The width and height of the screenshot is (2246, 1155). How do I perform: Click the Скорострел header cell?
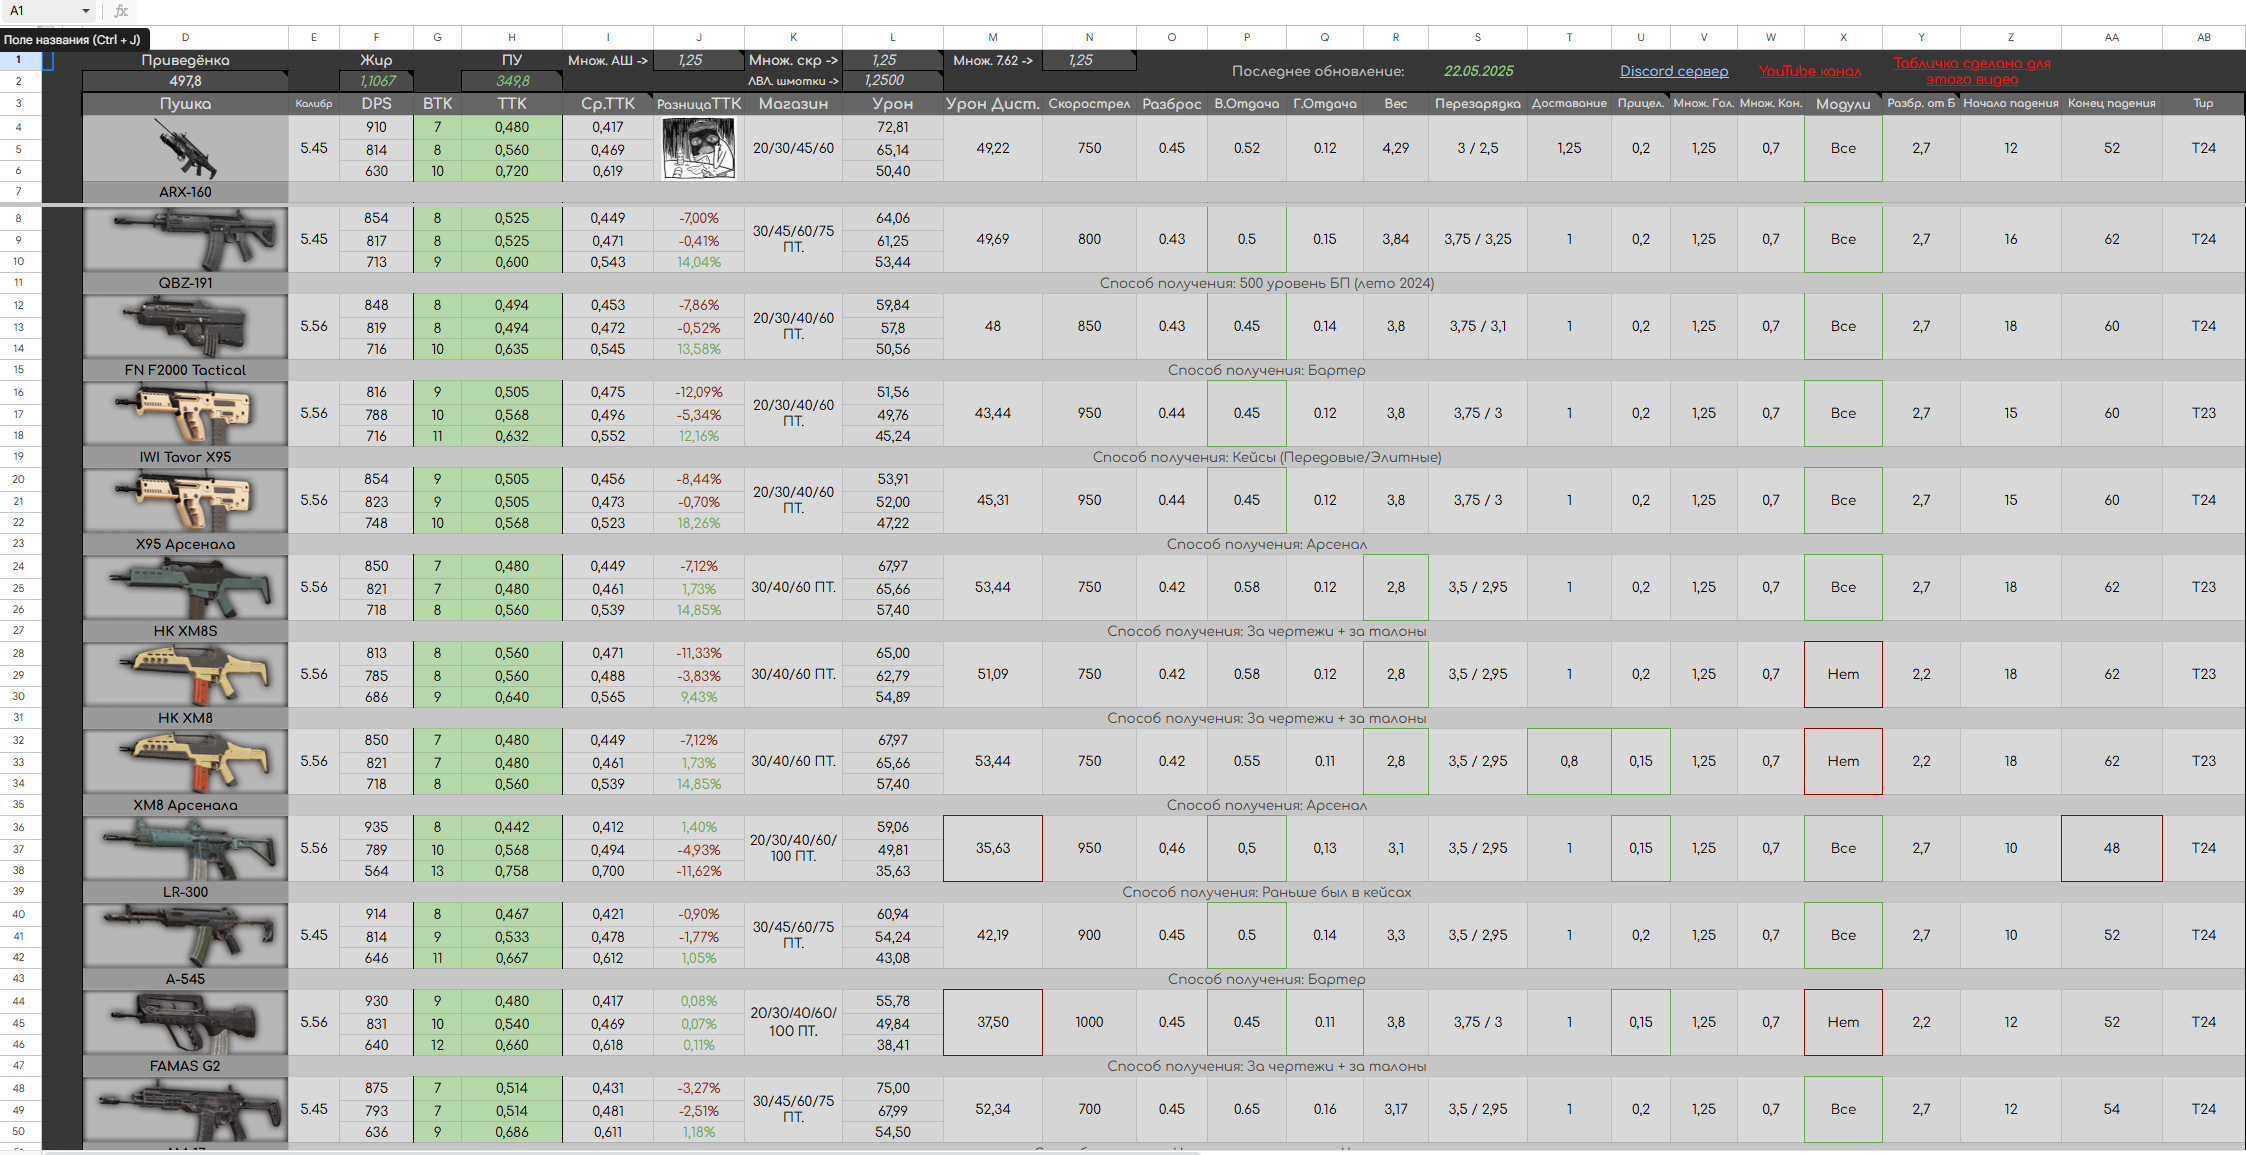coord(1089,103)
